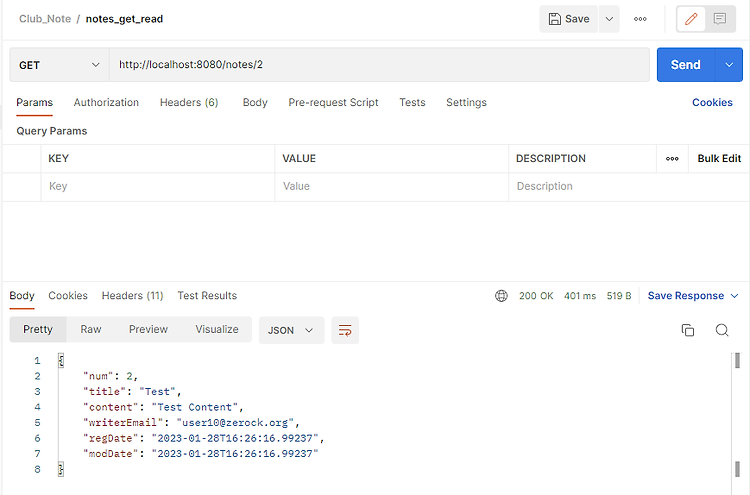The height and width of the screenshot is (495, 750).
Task: Open the response Headers (11) tab
Action: (x=132, y=296)
